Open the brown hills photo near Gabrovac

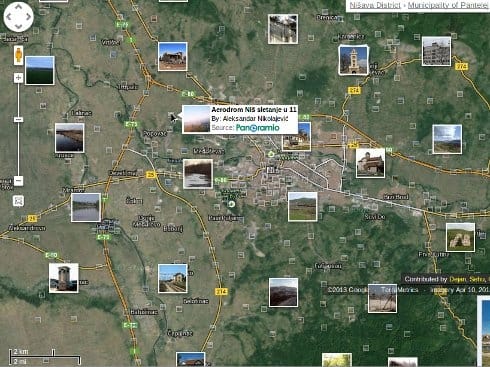point(283,292)
